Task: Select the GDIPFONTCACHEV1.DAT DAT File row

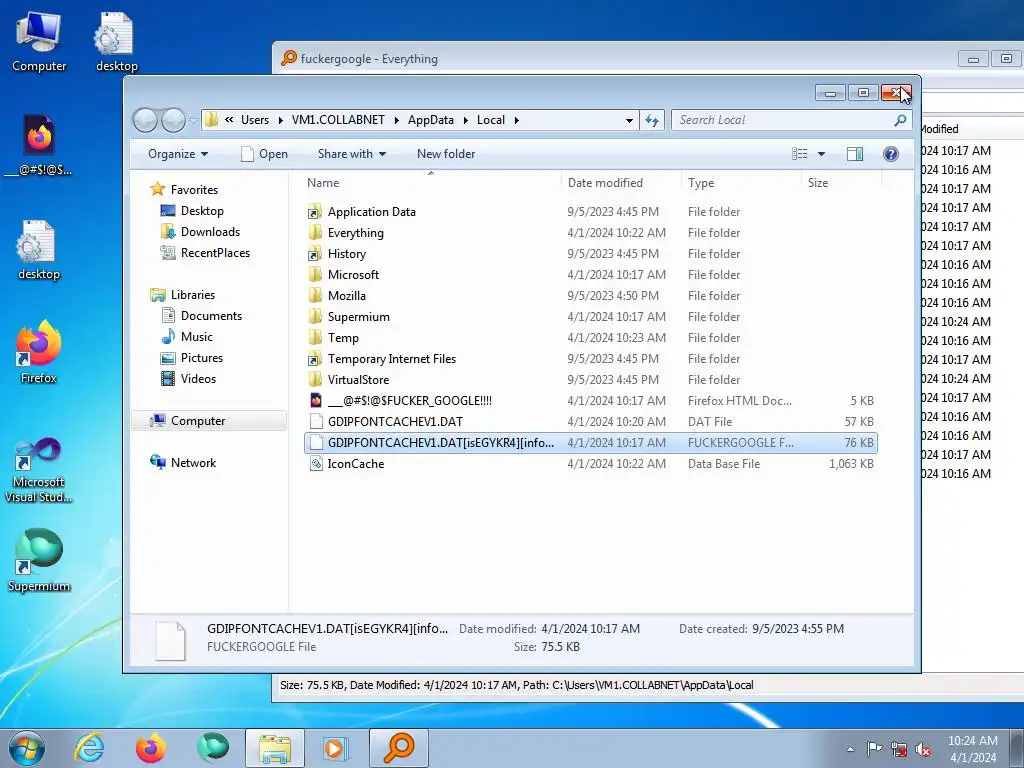Action: (x=590, y=422)
